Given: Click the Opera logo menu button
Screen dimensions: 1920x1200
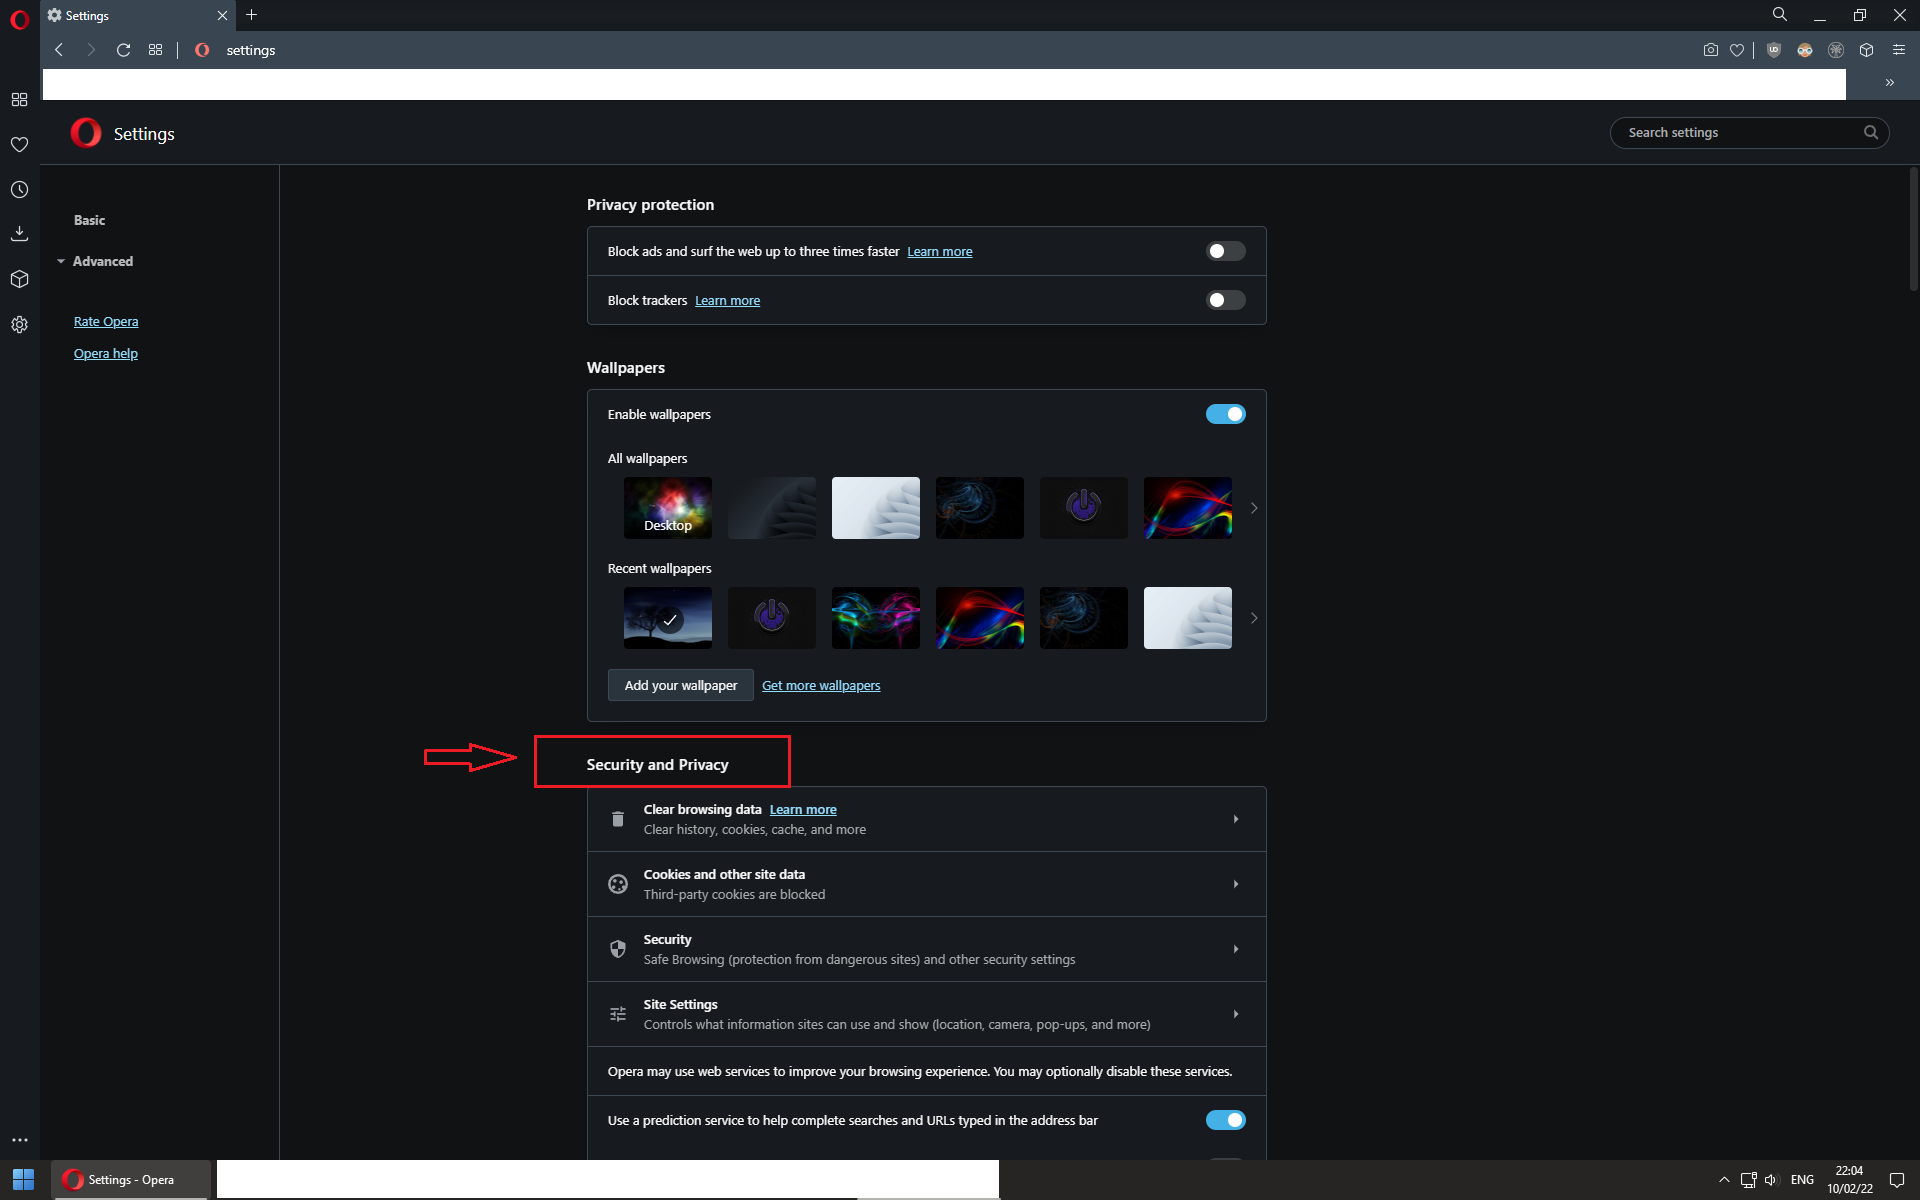Looking at the screenshot, I should 19,19.
